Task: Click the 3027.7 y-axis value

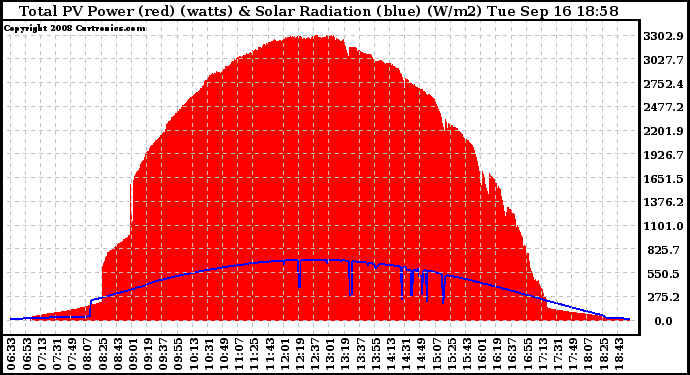Action: click(663, 60)
